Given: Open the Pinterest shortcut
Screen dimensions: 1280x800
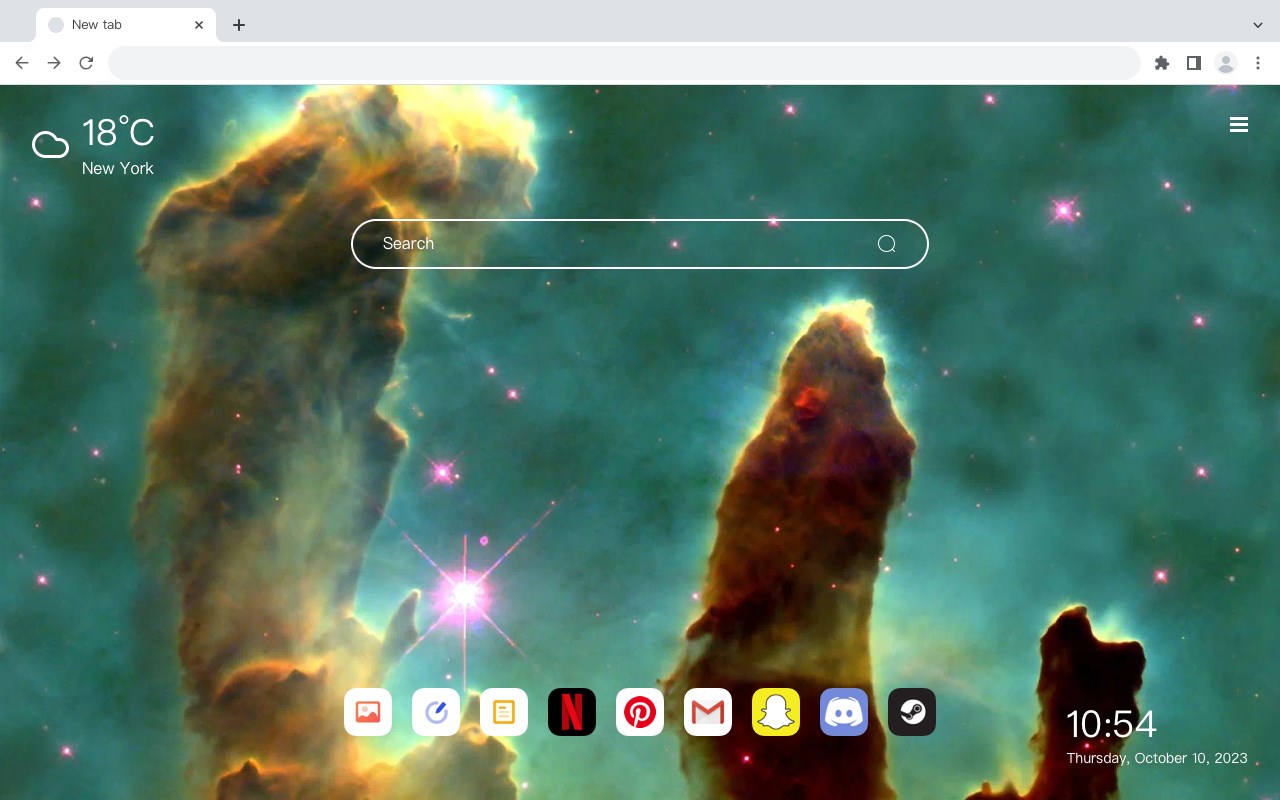Looking at the screenshot, I should point(640,712).
